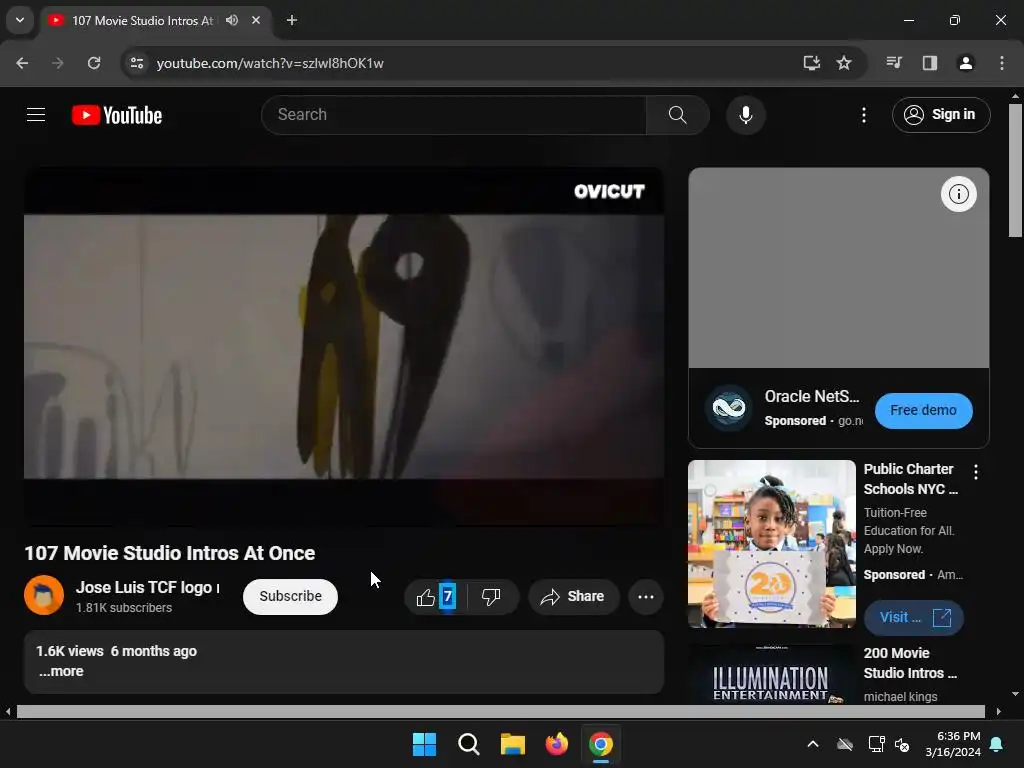Click the scroll right arrow
The height and width of the screenshot is (768, 1024).
point(998,711)
